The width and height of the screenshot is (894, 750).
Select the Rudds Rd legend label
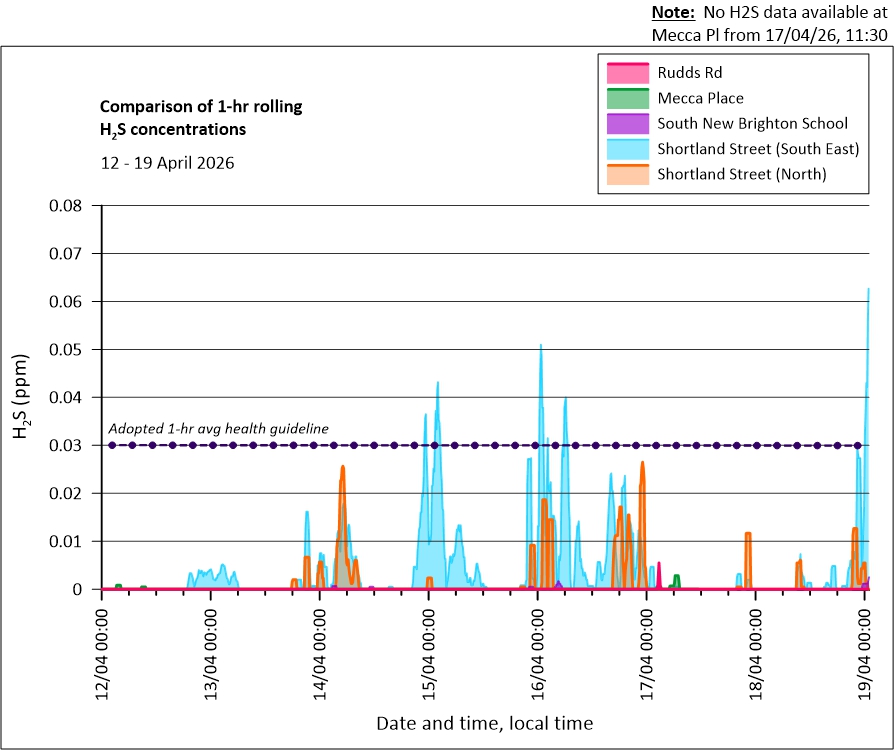tap(689, 73)
